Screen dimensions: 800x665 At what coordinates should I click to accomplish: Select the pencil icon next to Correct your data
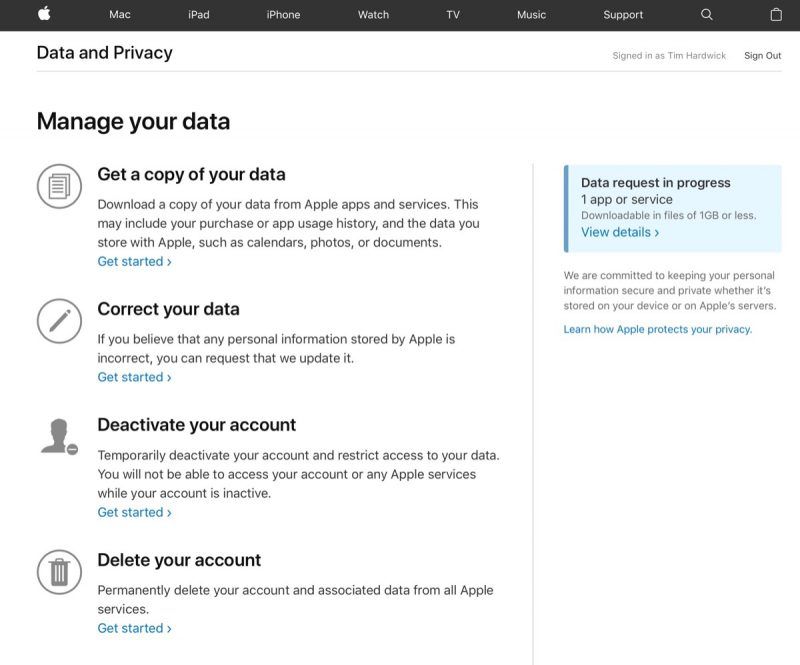(60, 321)
